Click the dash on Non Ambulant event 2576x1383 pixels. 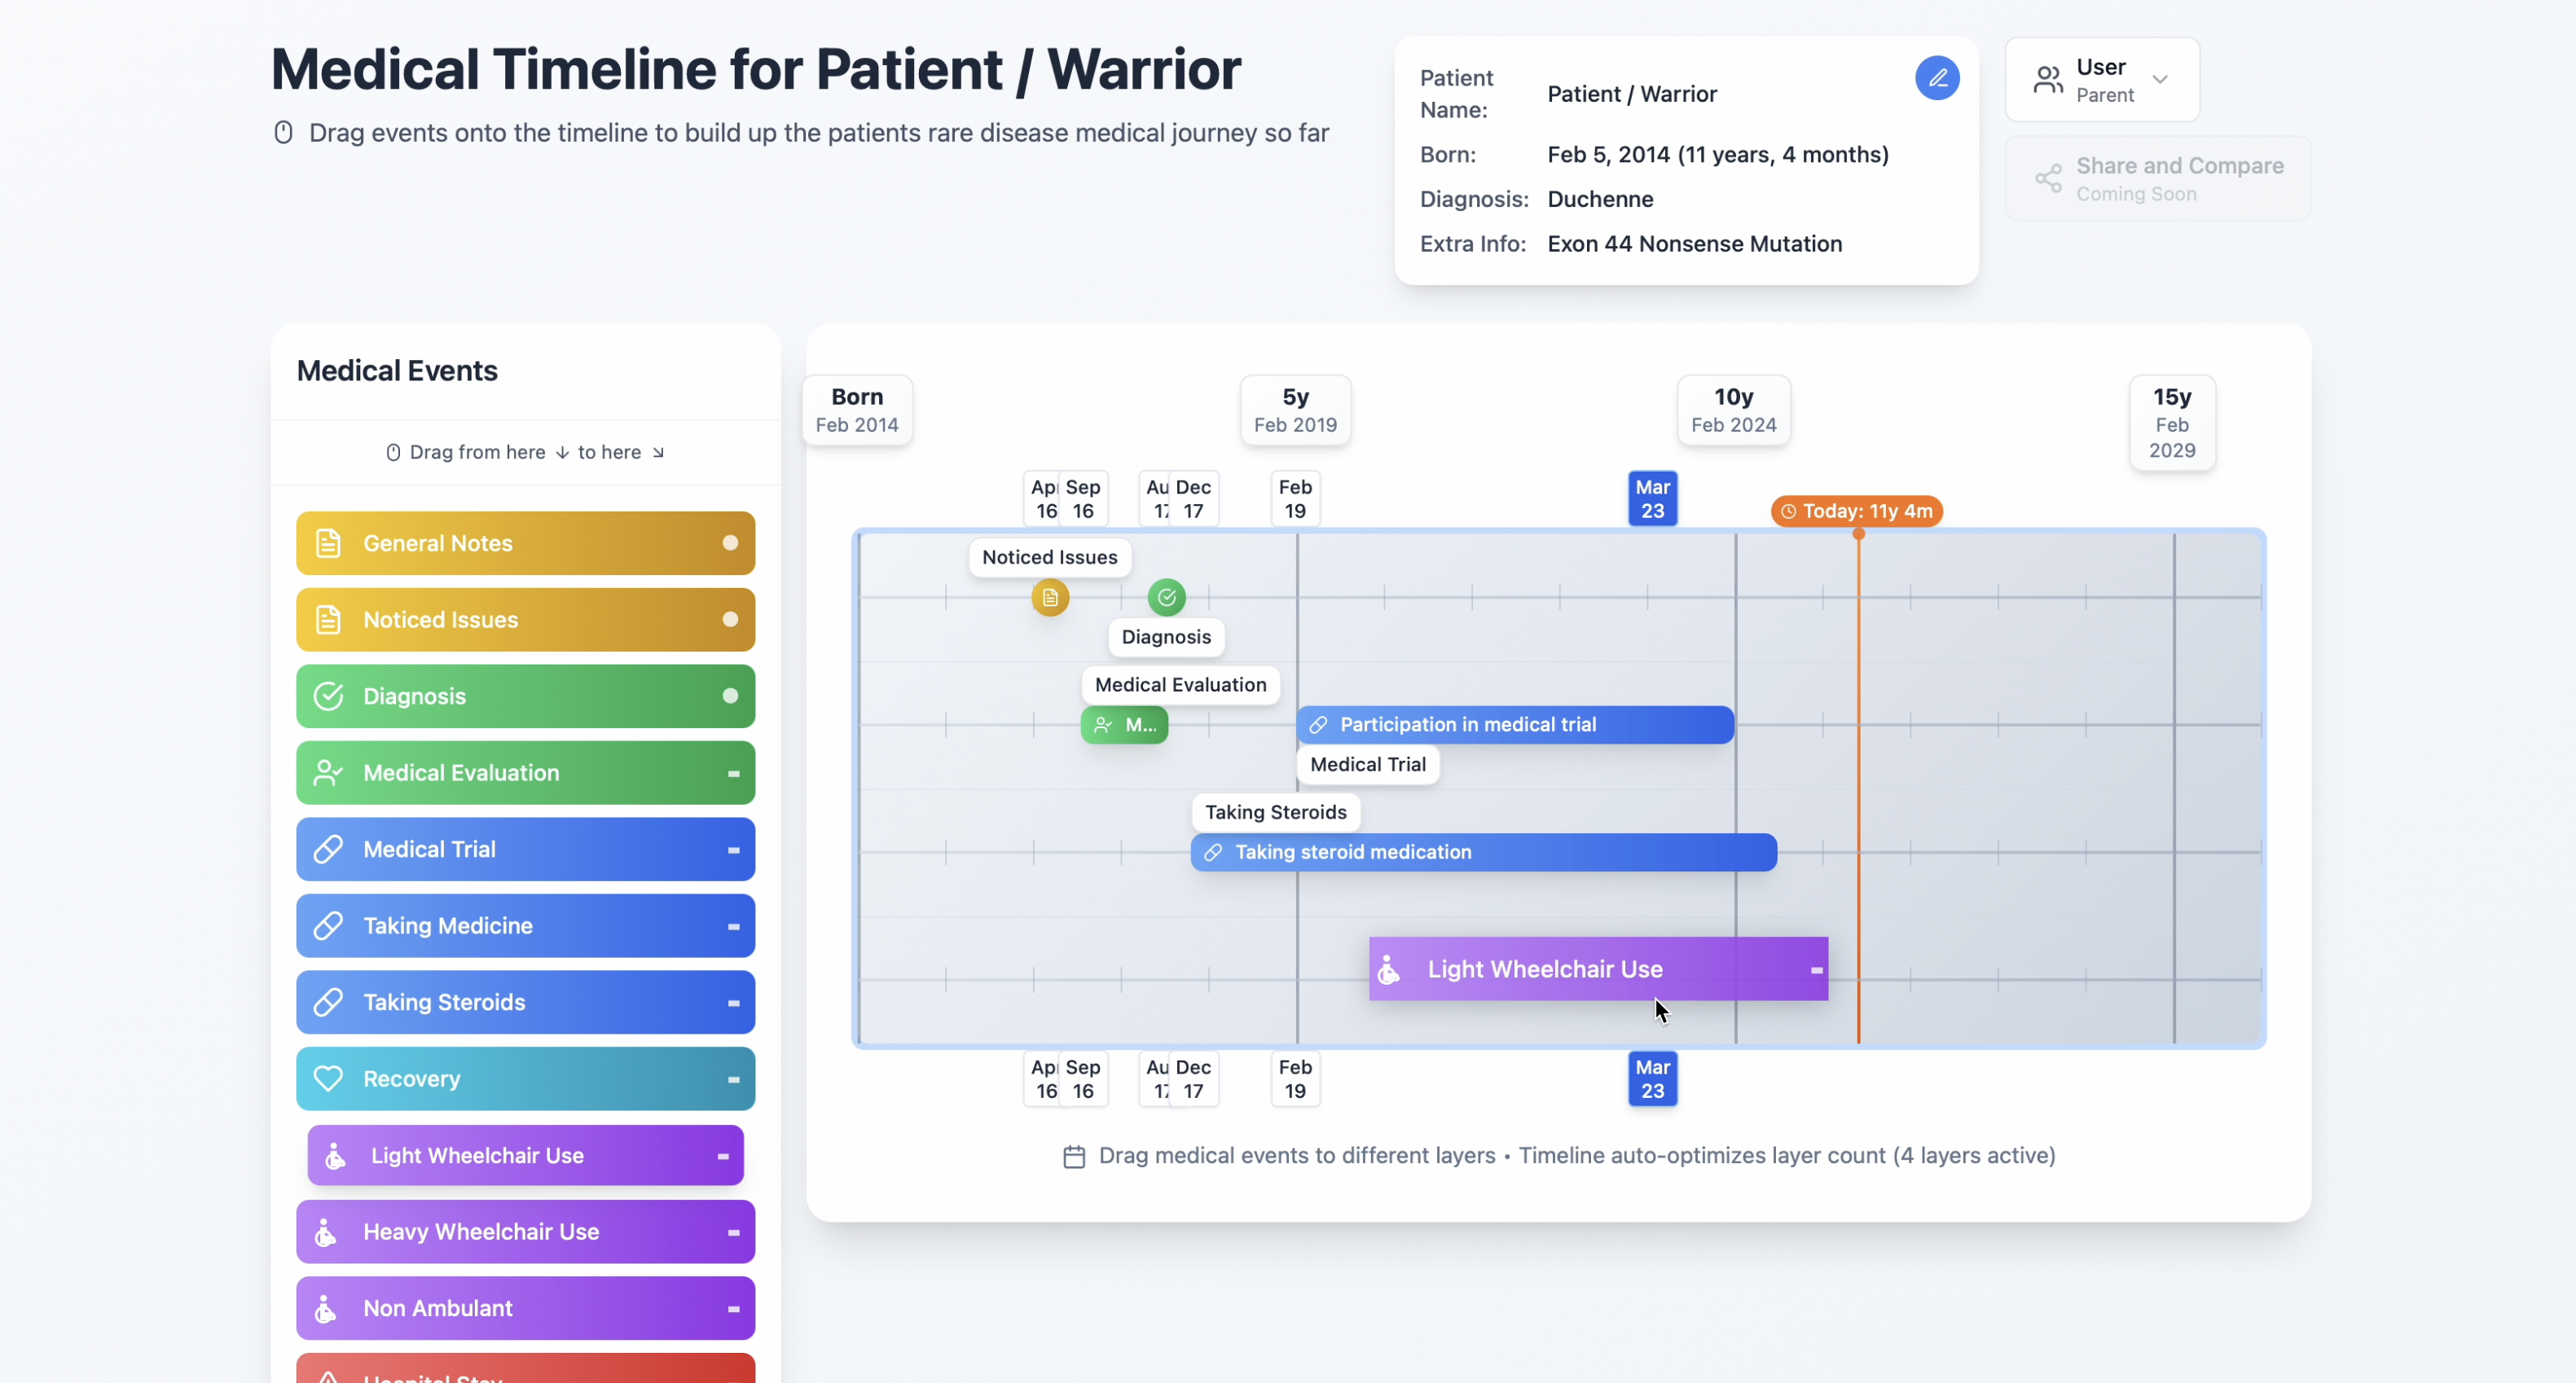[733, 1308]
